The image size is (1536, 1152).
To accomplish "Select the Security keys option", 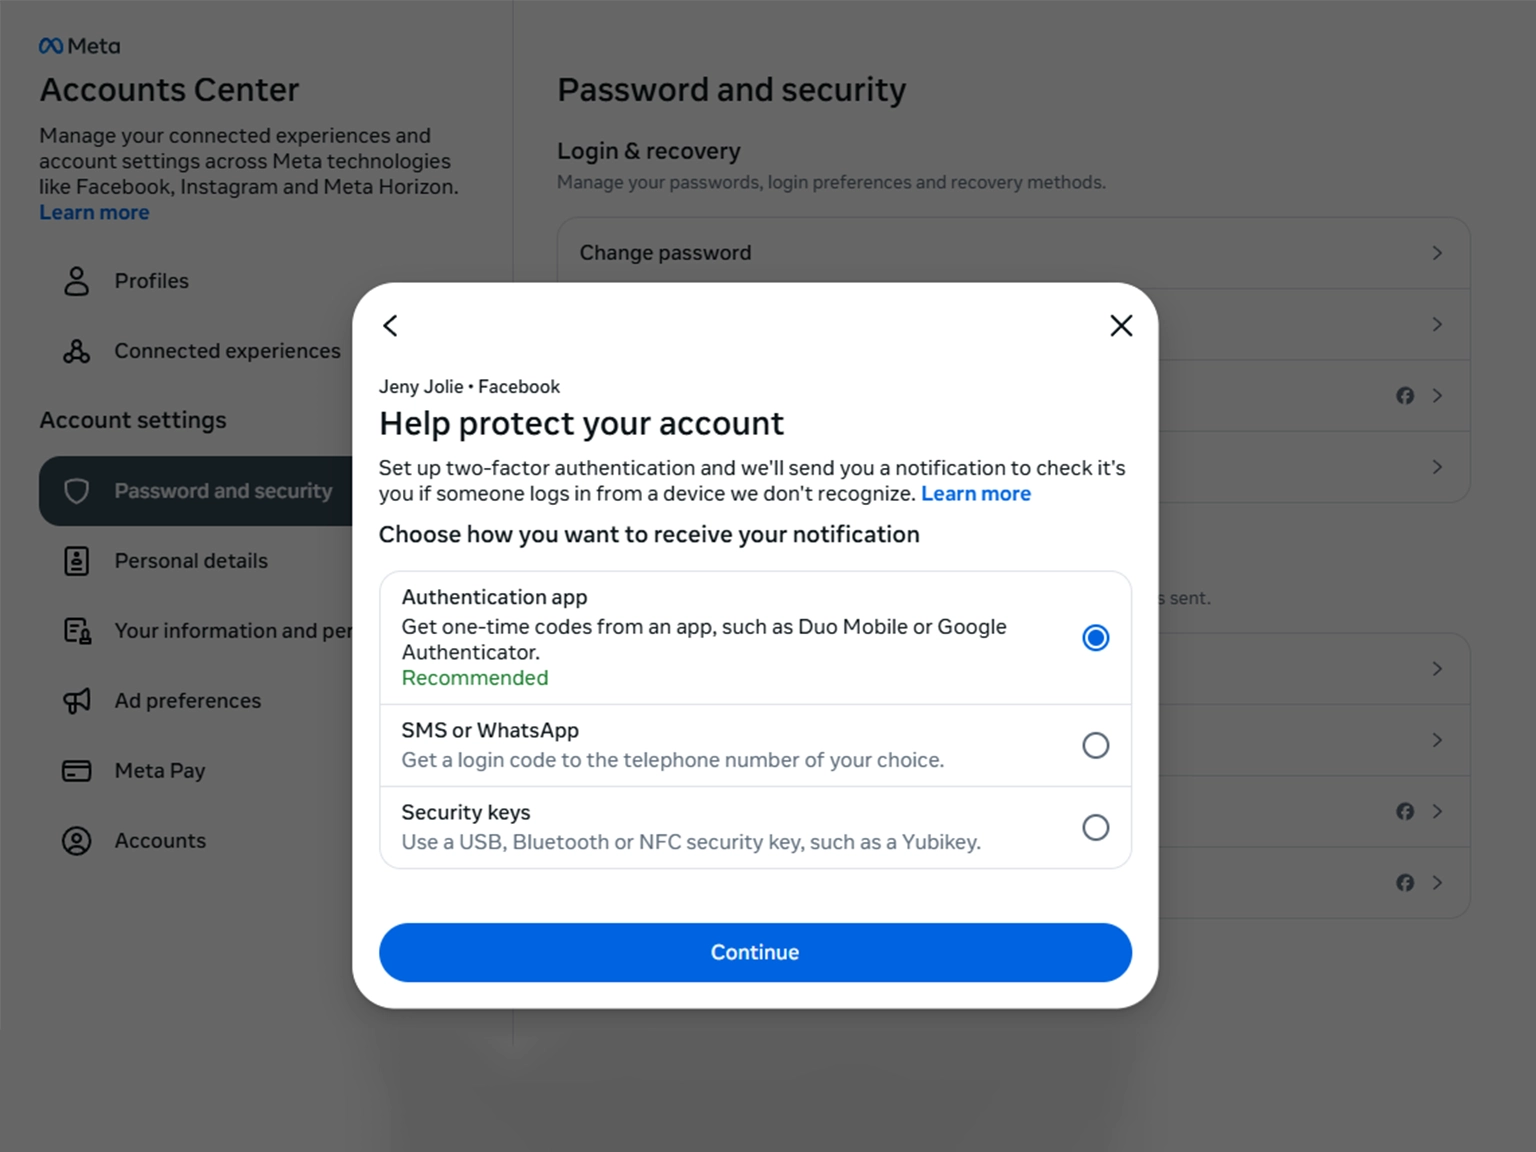I will click(1096, 827).
